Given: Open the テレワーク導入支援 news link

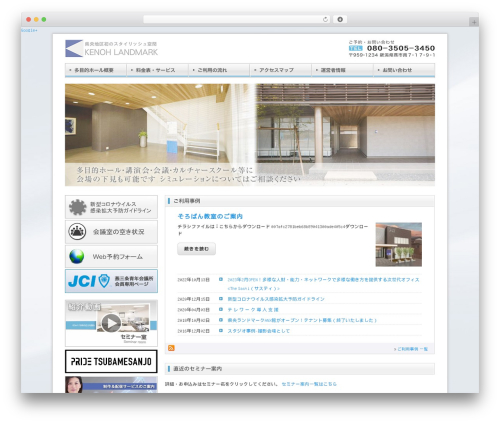Looking at the screenshot, I should (x=253, y=310).
